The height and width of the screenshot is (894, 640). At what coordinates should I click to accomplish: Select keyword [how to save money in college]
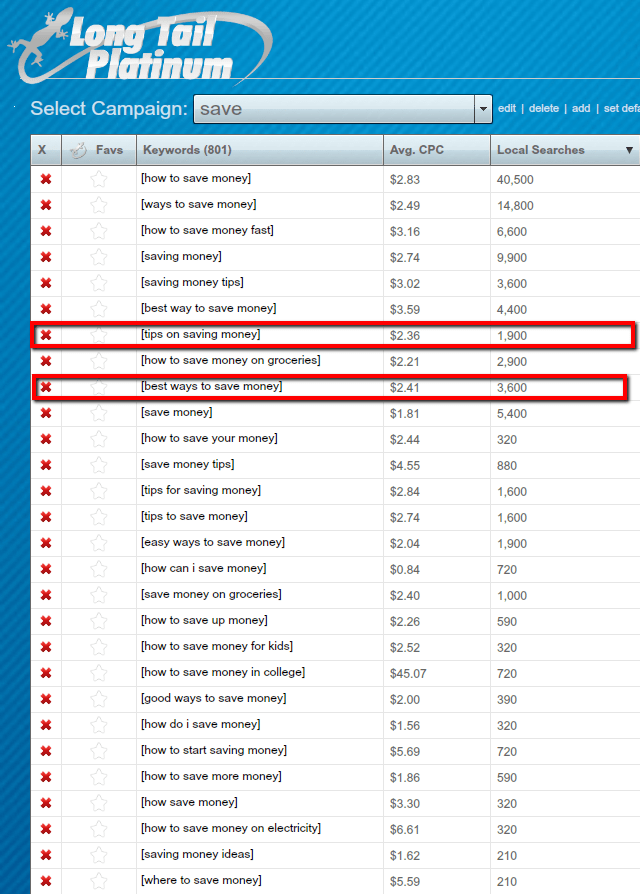pyautogui.click(x=223, y=672)
